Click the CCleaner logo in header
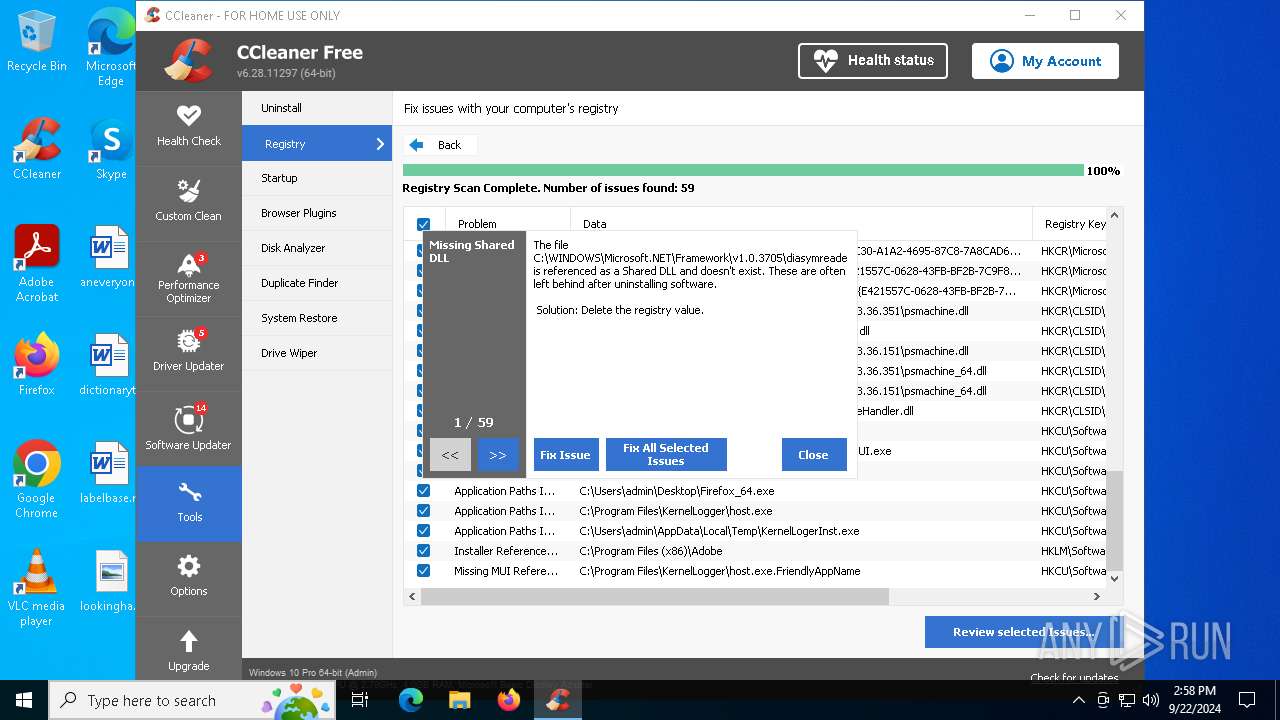The width and height of the screenshot is (1280, 720). [x=190, y=61]
